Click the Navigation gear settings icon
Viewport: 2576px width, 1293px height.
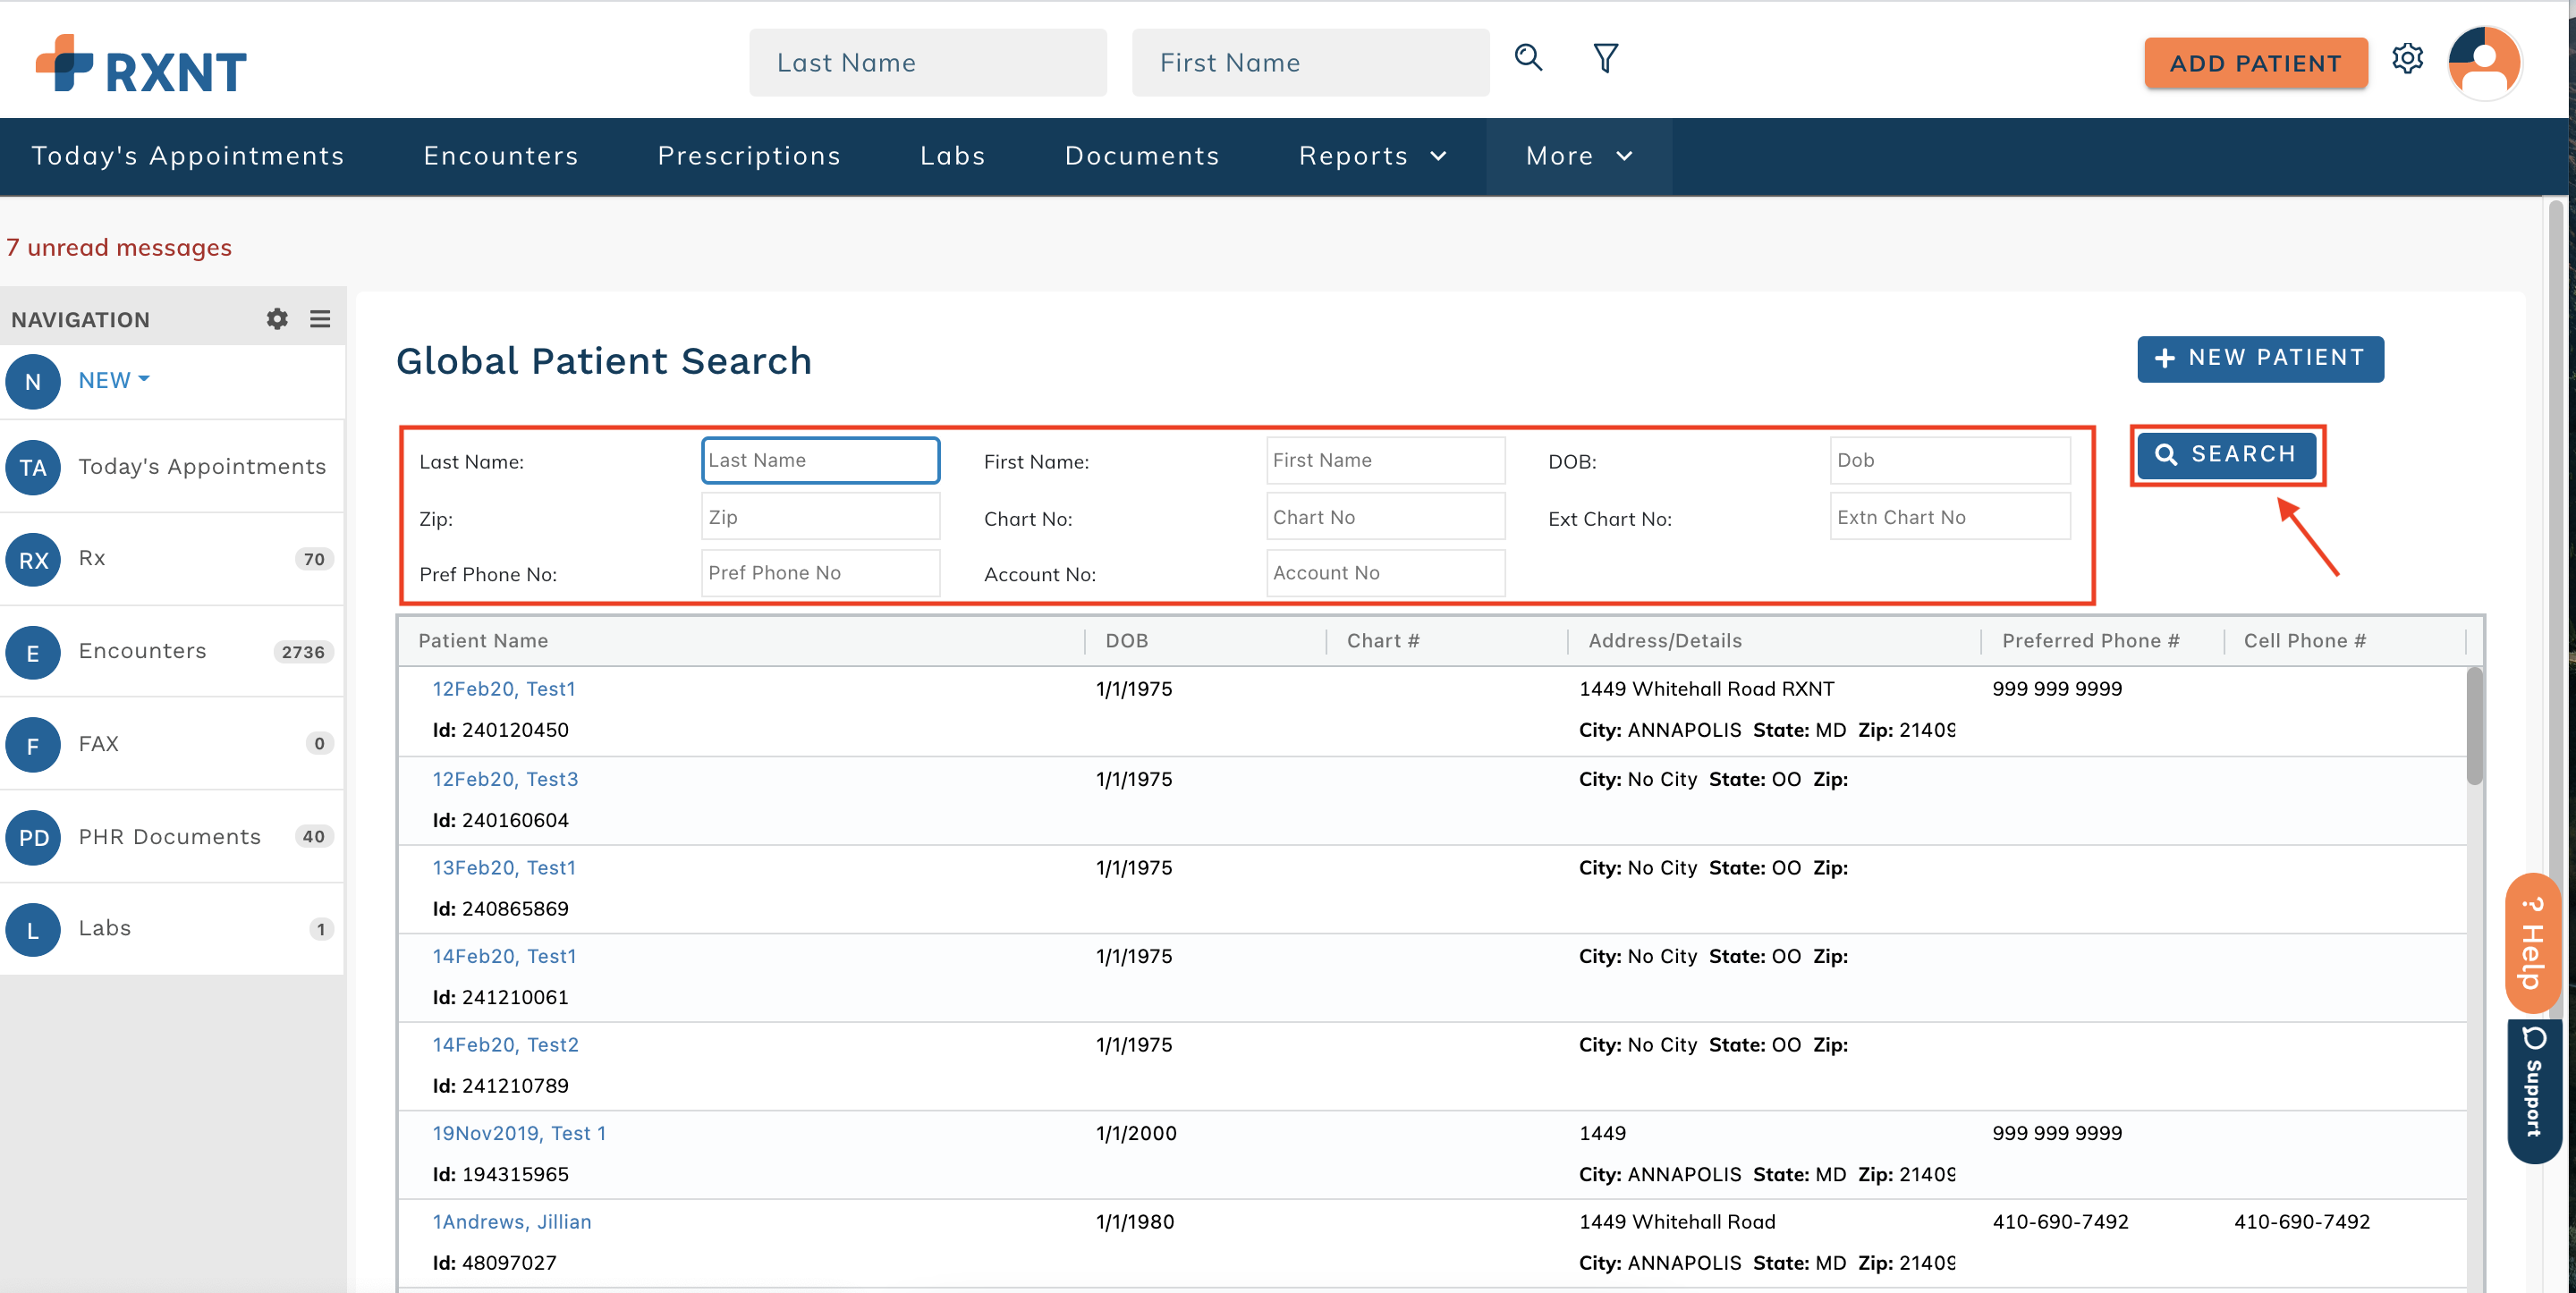(x=276, y=318)
